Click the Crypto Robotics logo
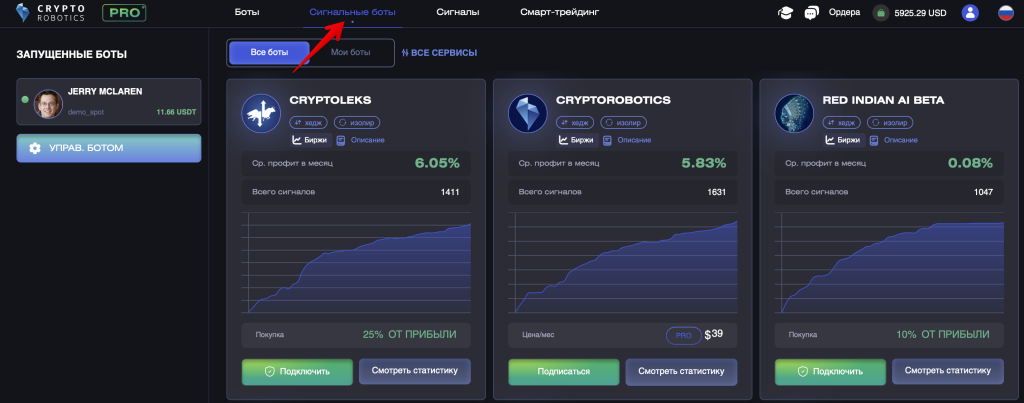 [x=50, y=12]
